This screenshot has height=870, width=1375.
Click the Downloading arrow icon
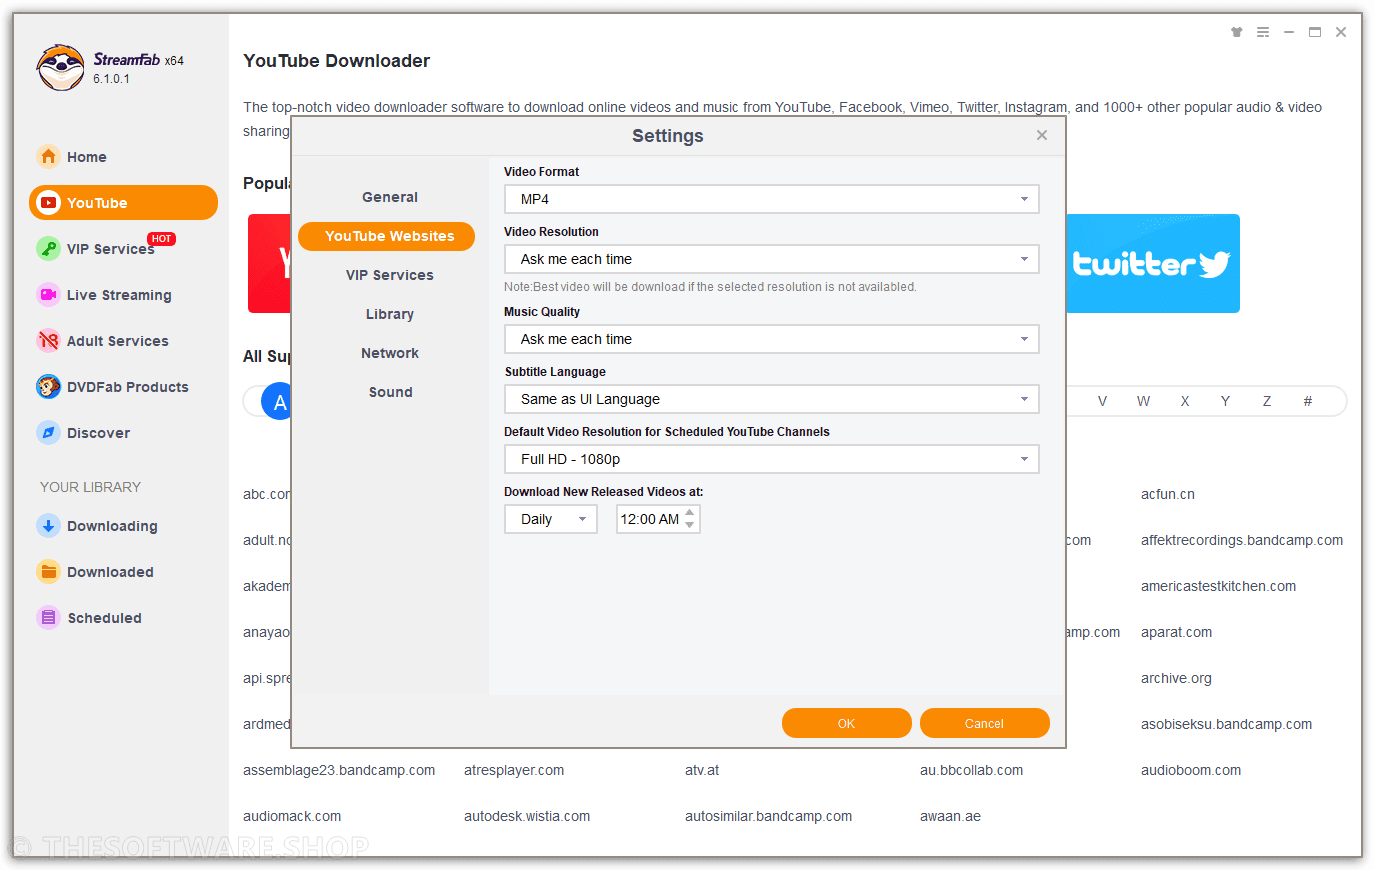click(48, 525)
